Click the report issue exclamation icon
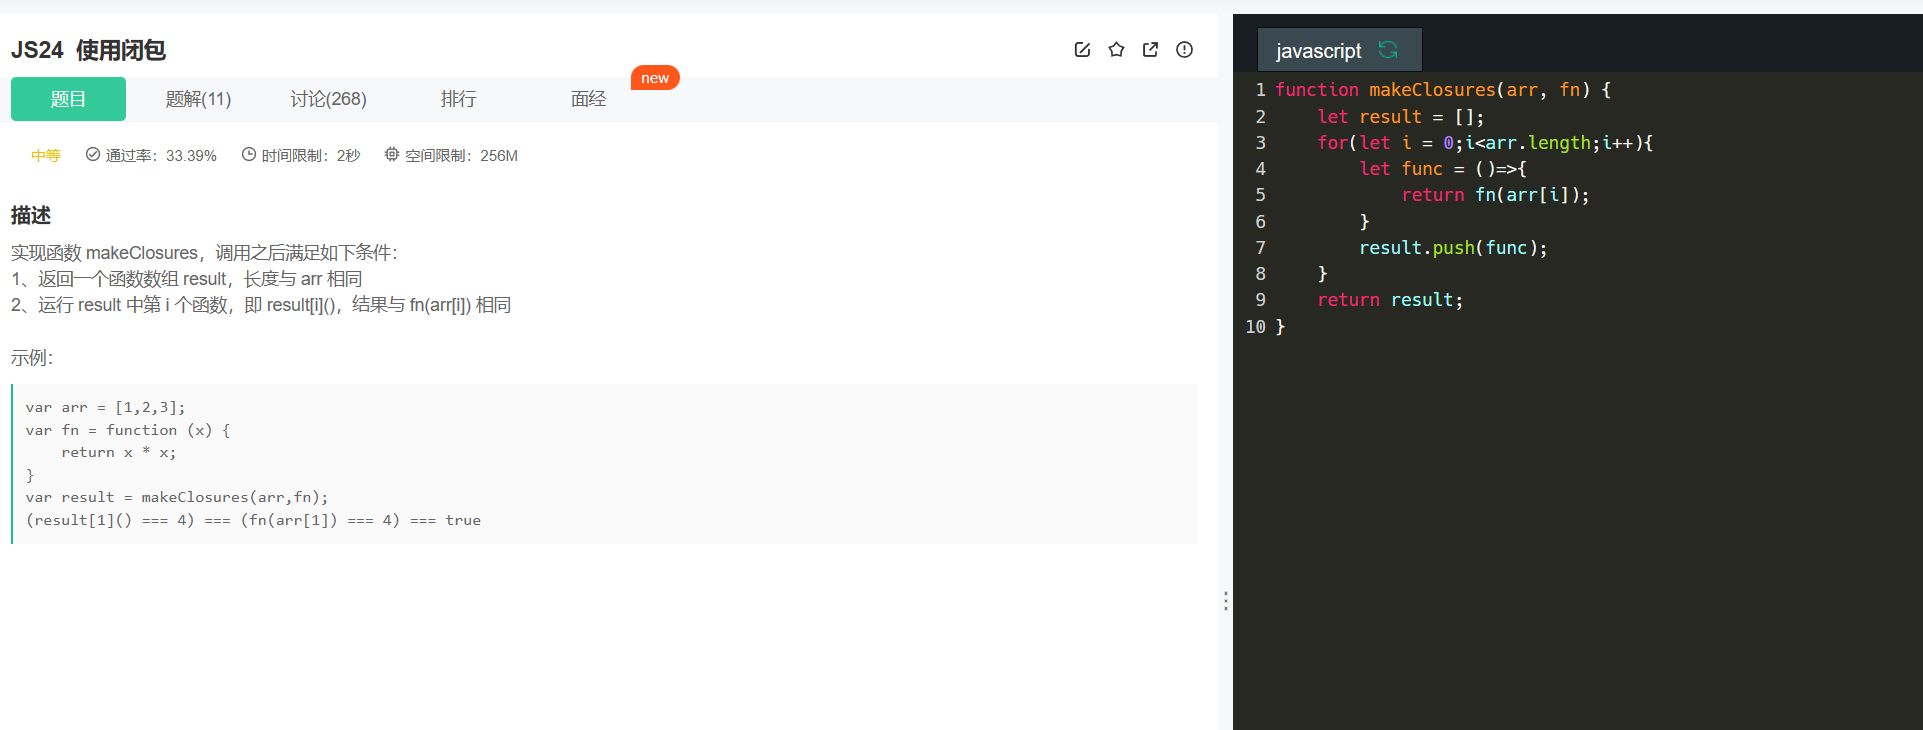This screenshot has height=730, width=1923. [1184, 50]
